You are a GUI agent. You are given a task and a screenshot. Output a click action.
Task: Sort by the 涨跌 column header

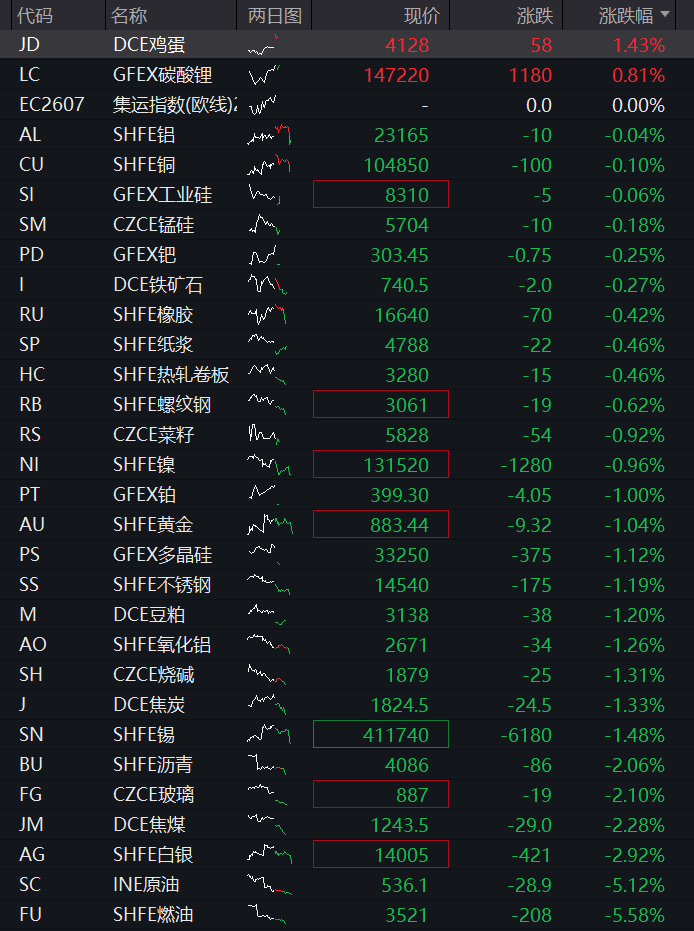[534, 15]
